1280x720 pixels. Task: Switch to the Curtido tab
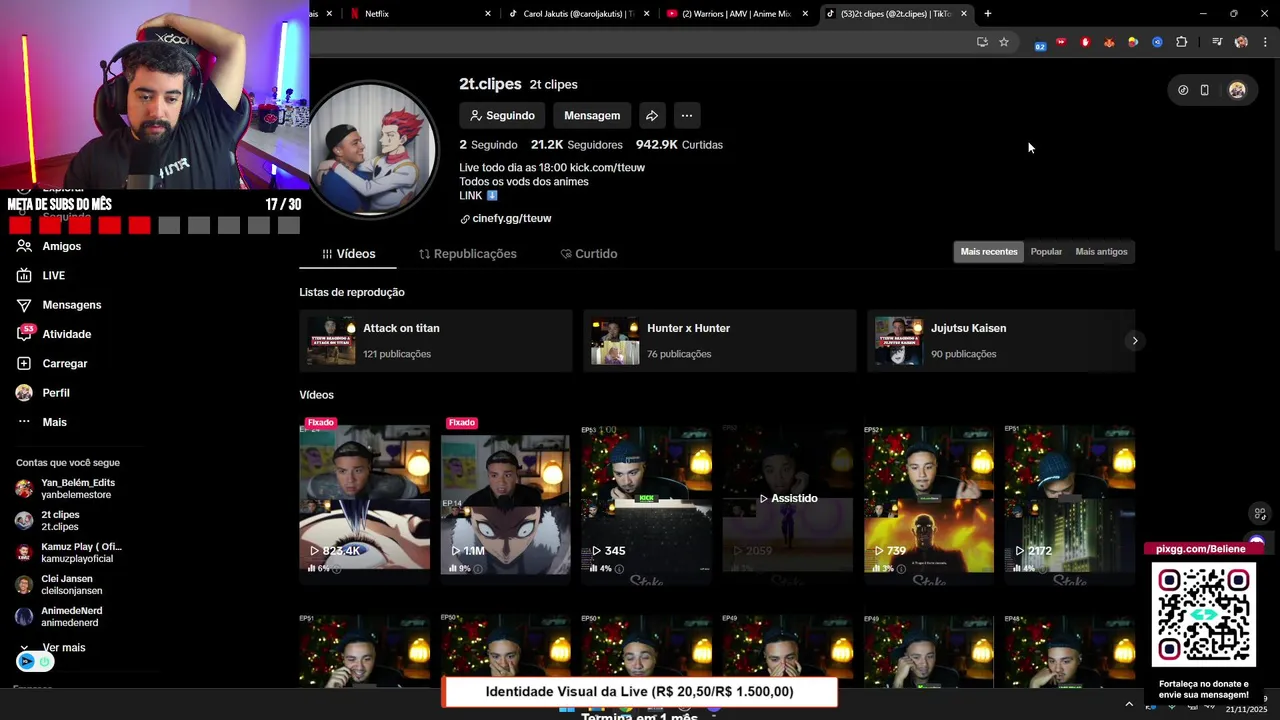pos(588,254)
